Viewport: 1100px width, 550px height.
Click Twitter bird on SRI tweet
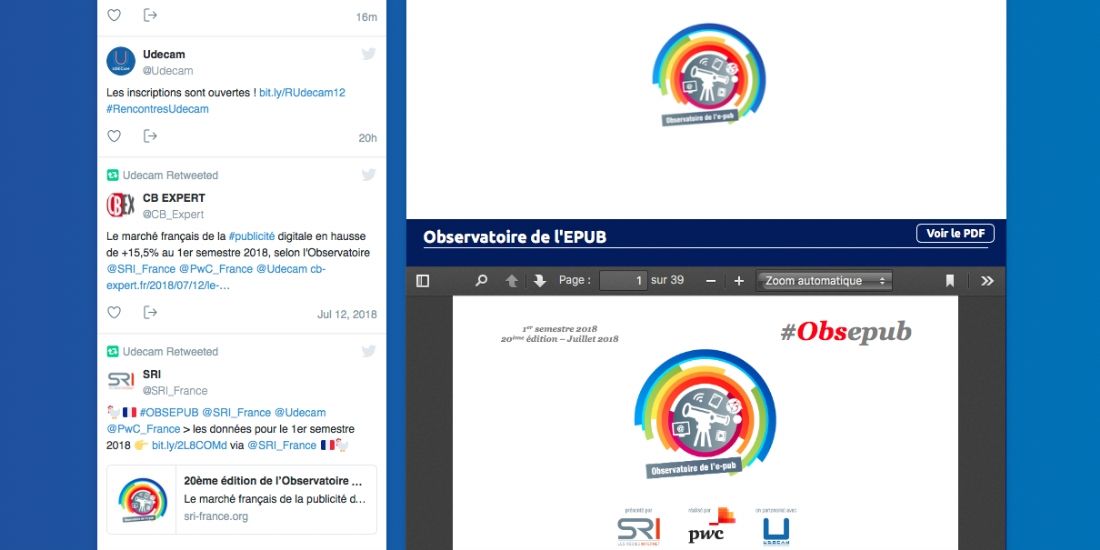tap(368, 351)
